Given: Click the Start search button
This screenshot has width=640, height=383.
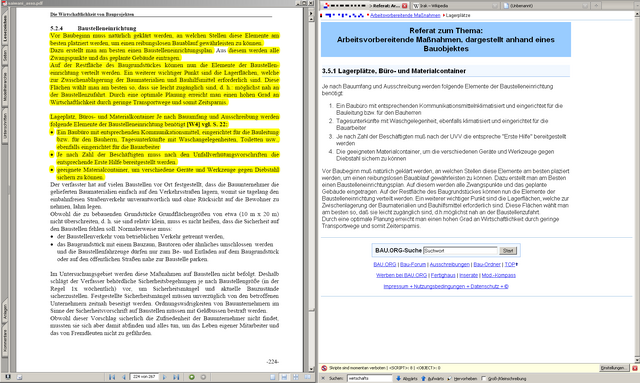Looking at the screenshot, I should [x=508, y=250].
